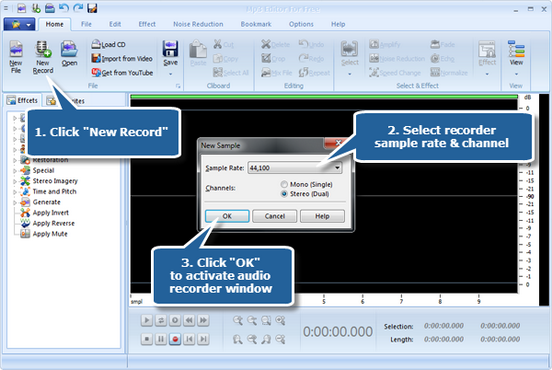Switch to the Home ribbon tab
This screenshot has height=370, width=552.
[55, 24]
